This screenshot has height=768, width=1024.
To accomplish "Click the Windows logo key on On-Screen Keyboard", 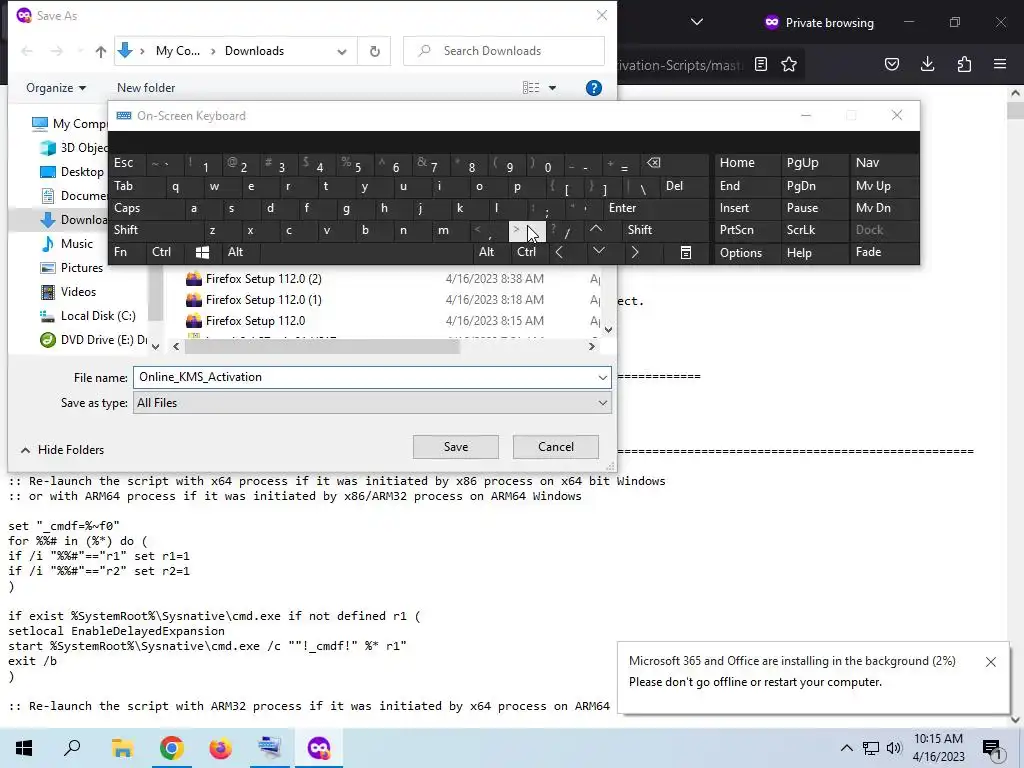I will 202,252.
